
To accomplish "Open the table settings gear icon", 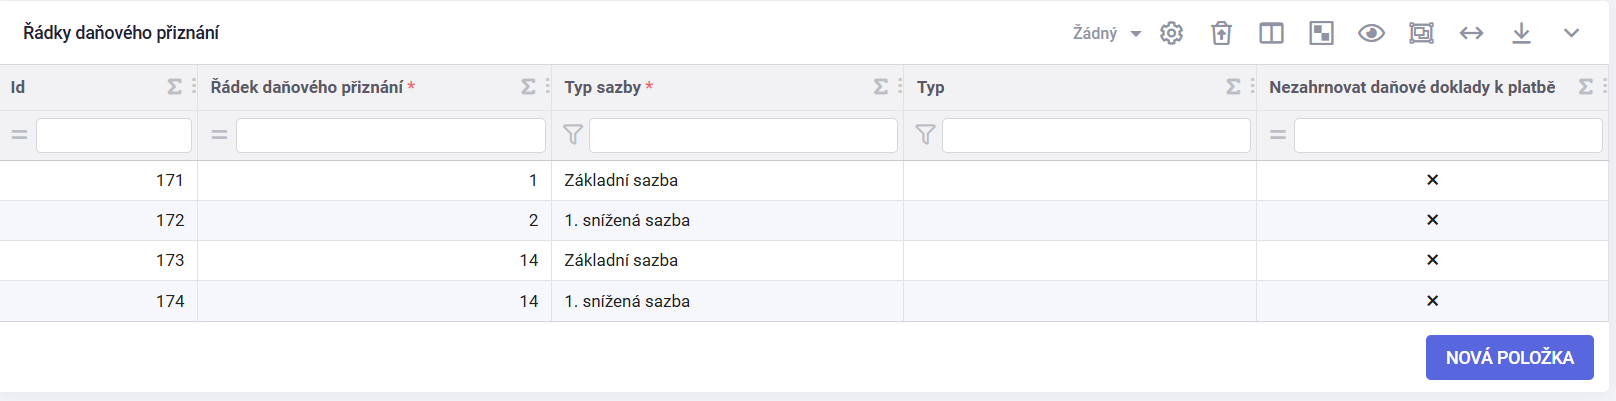I will [x=1171, y=33].
